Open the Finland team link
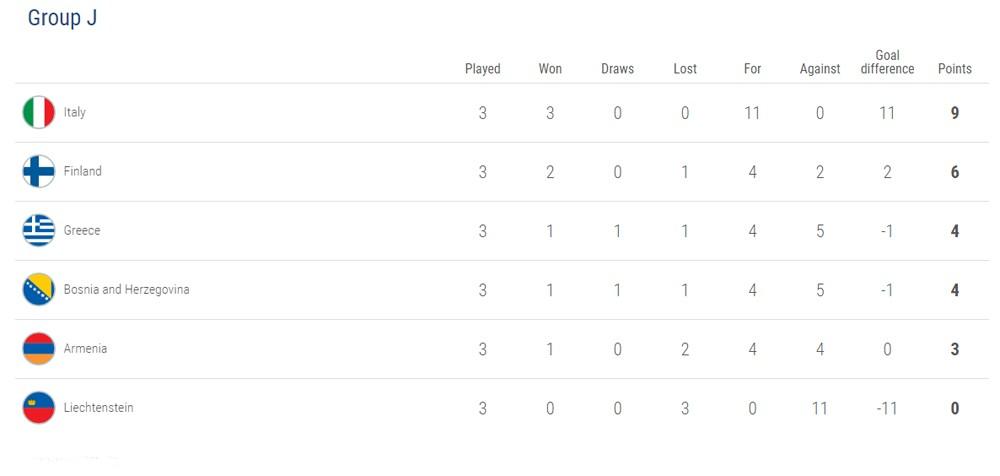This screenshot has height=476, width=1000. point(82,171)
